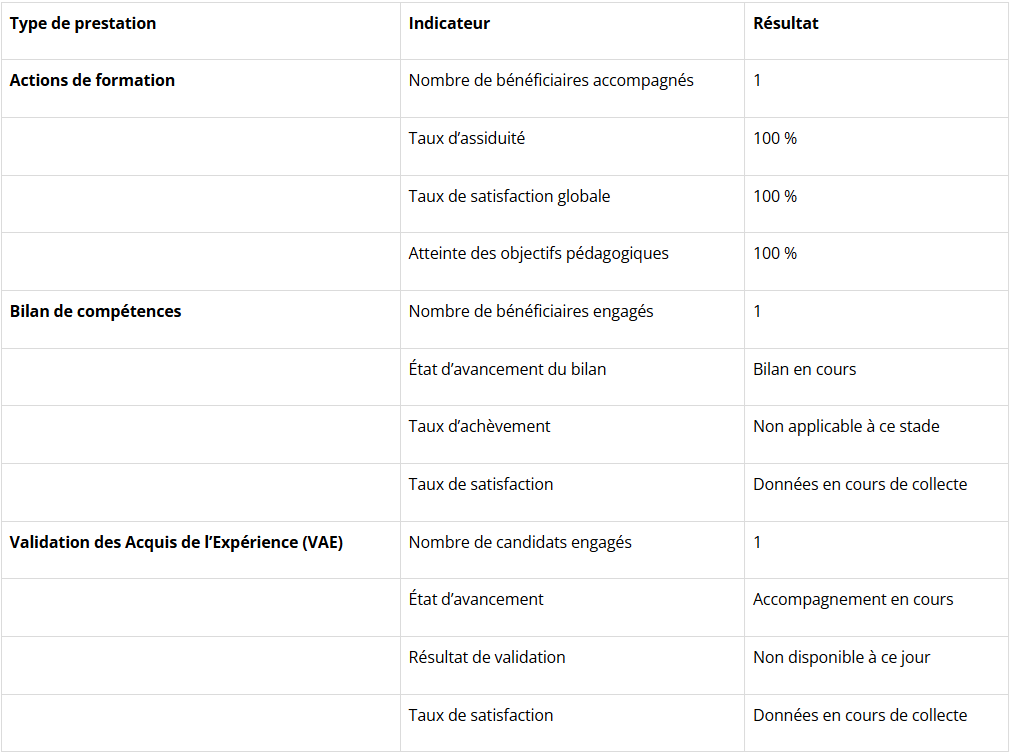The height and width of the screenshot is (753, 1011).
Task: Click the 100 % result for "Taux d'assiduité"
Action: pyautogui.click(x=775, y=138)
